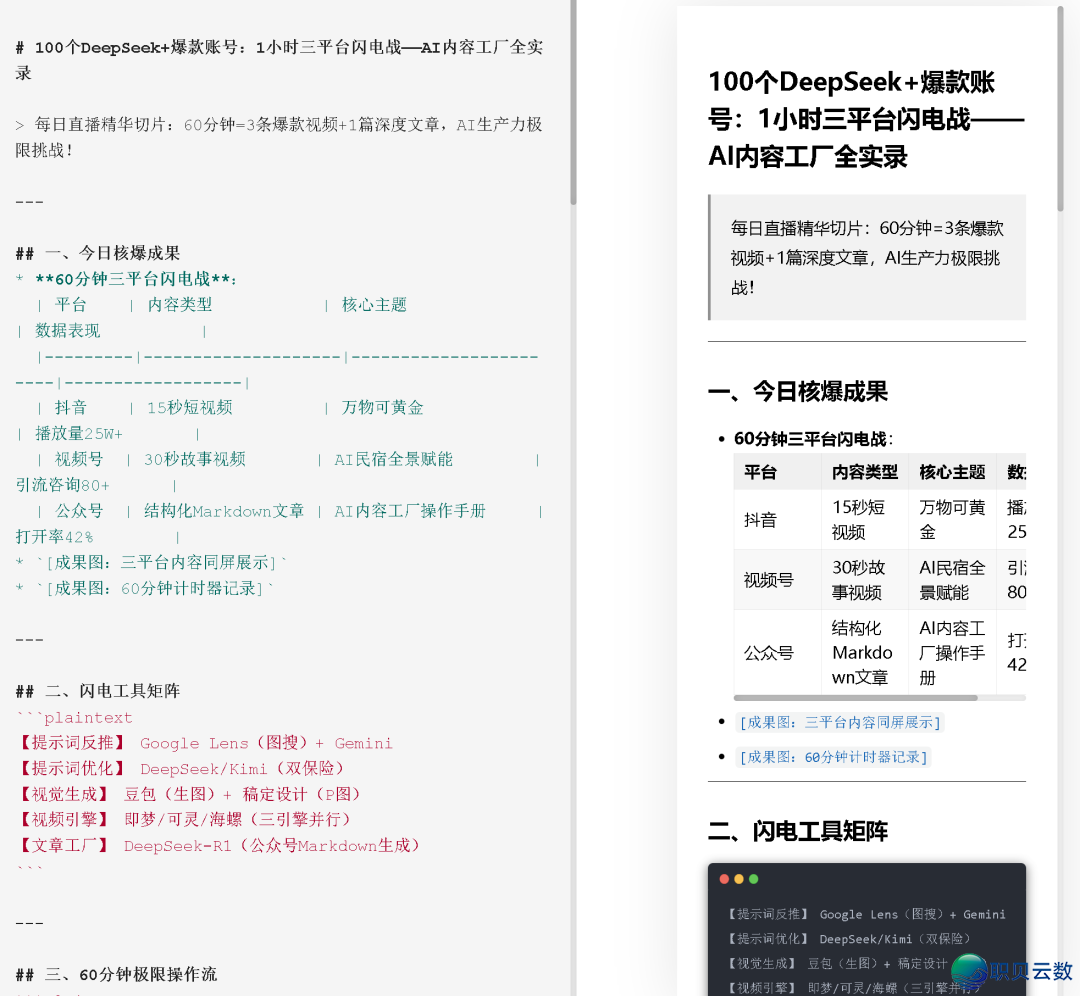Image resolution: width=1080 pixels, height=996 pixels.
Task: Place cursor in editor blockquote > 每日直播精华切片
Action: click(279, 137)
